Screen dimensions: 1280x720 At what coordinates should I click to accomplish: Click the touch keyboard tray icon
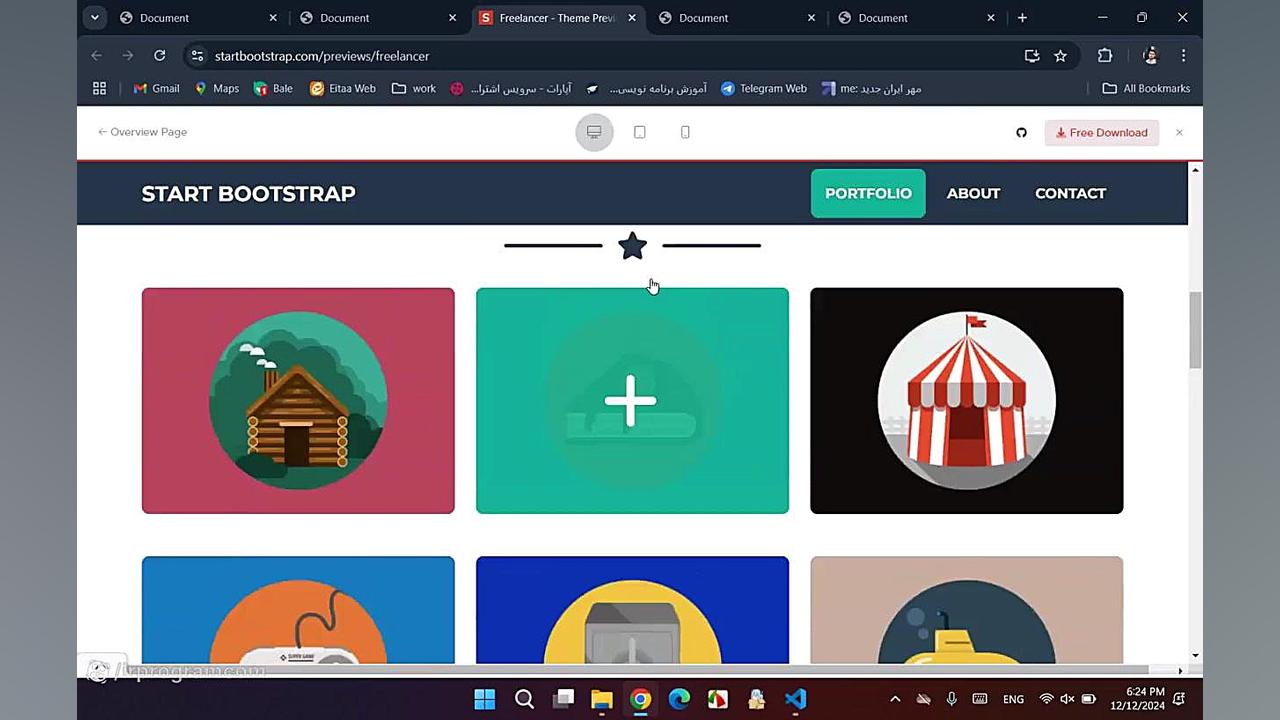click(x=980, y=699)
